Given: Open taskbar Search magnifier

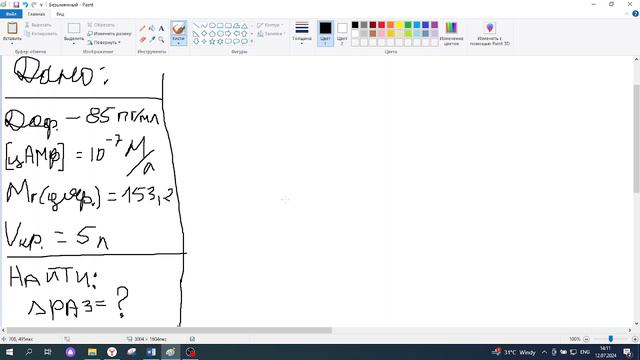Looking at the screenshot, I should [29, 352].
